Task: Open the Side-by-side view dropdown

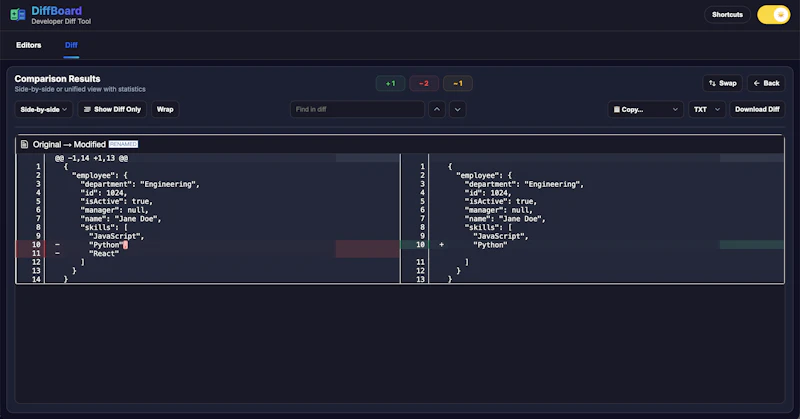Action: 43,109
